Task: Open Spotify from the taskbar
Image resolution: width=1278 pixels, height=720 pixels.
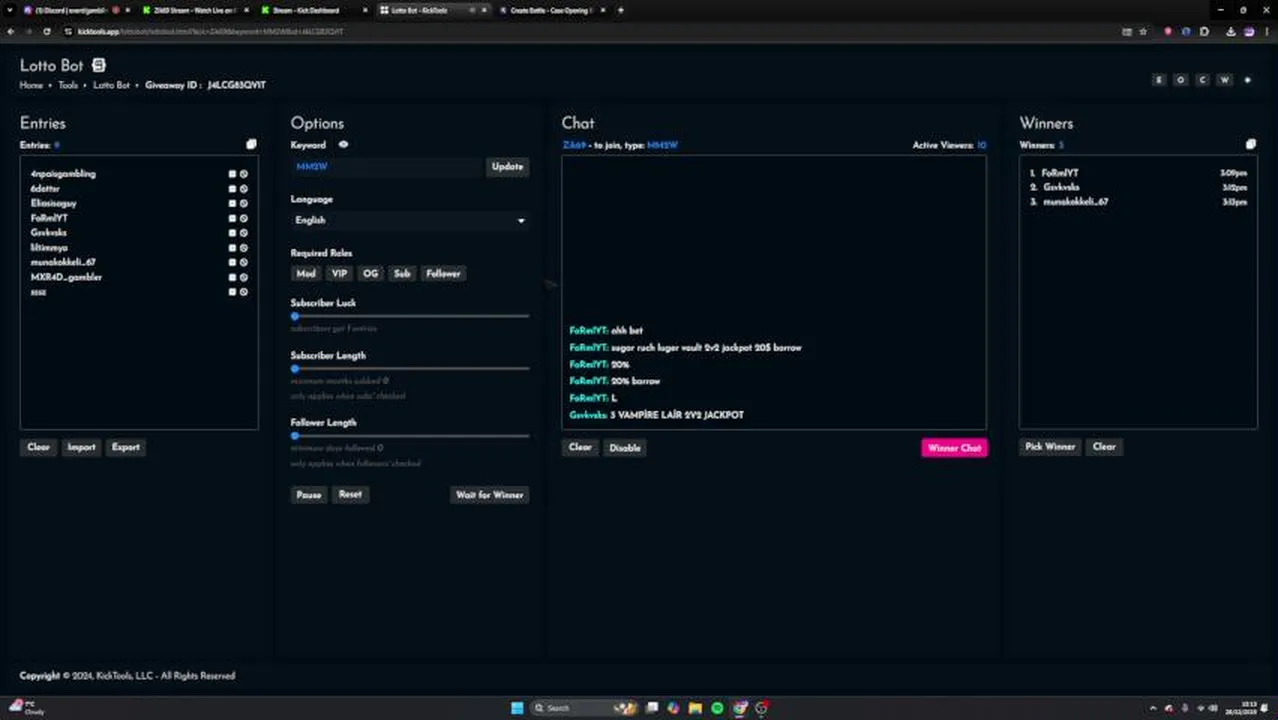Action: point(717,708)
